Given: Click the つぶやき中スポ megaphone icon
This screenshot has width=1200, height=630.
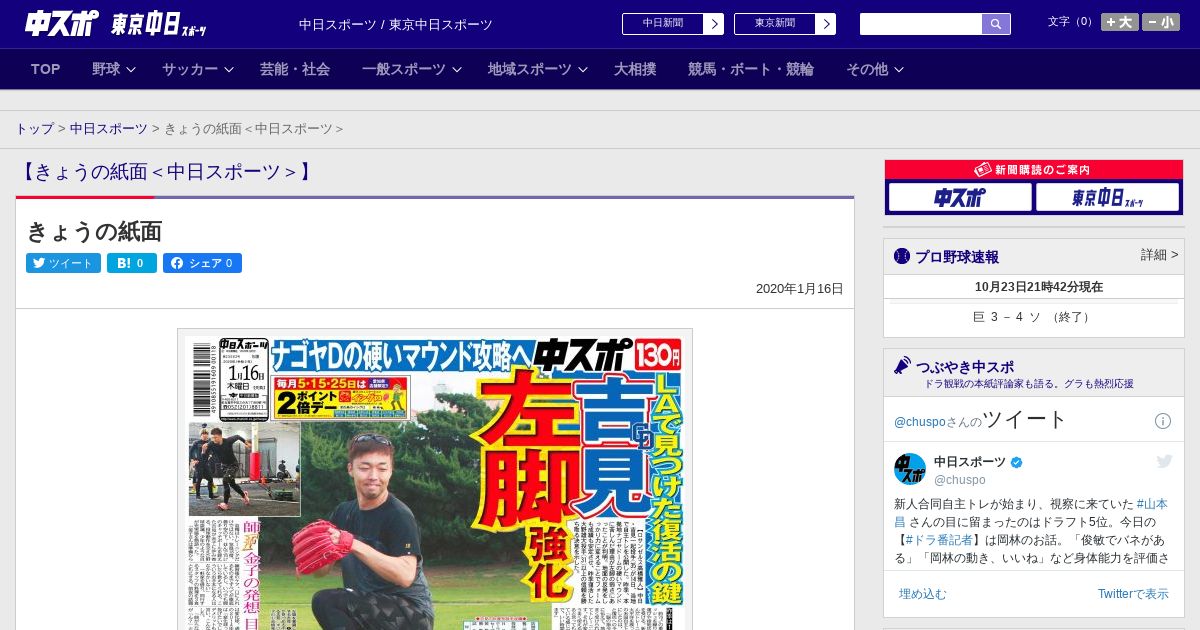Looking at the screenshot, I should pyautogui.click(x=902, y=366).
